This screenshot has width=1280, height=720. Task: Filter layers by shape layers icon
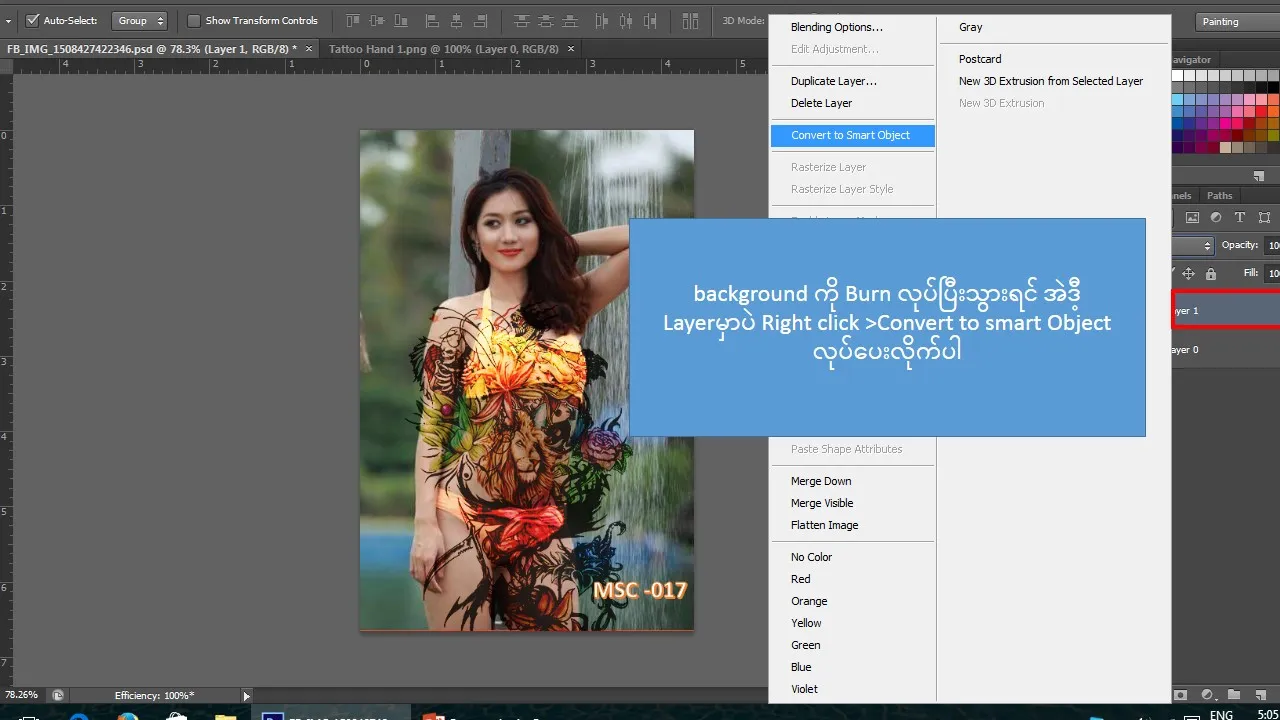tap(1265, 217)
